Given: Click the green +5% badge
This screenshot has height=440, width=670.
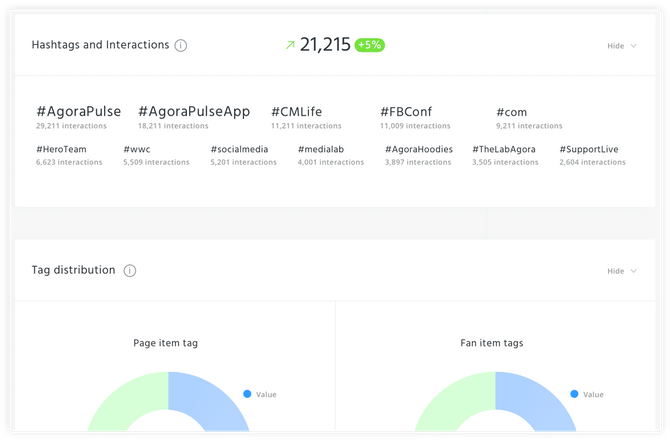Looking at the screenshot, I should 370,45.
